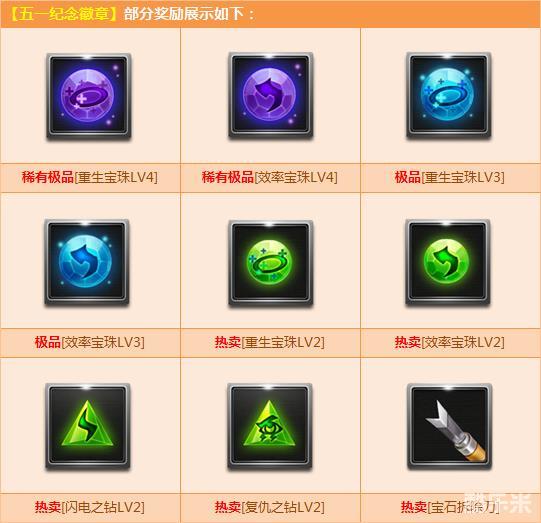Click the blue 重生宝珠LV3 orb icon
Screen dimensions: 541x523
click(x=449, y=96)
